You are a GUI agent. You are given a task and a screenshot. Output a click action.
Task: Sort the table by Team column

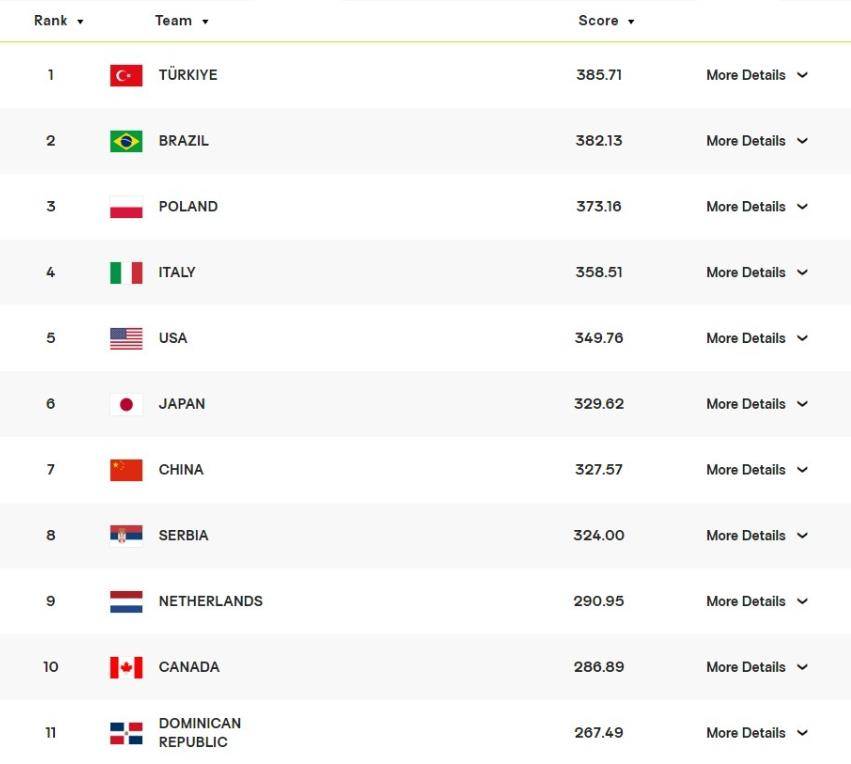[181, 21]
